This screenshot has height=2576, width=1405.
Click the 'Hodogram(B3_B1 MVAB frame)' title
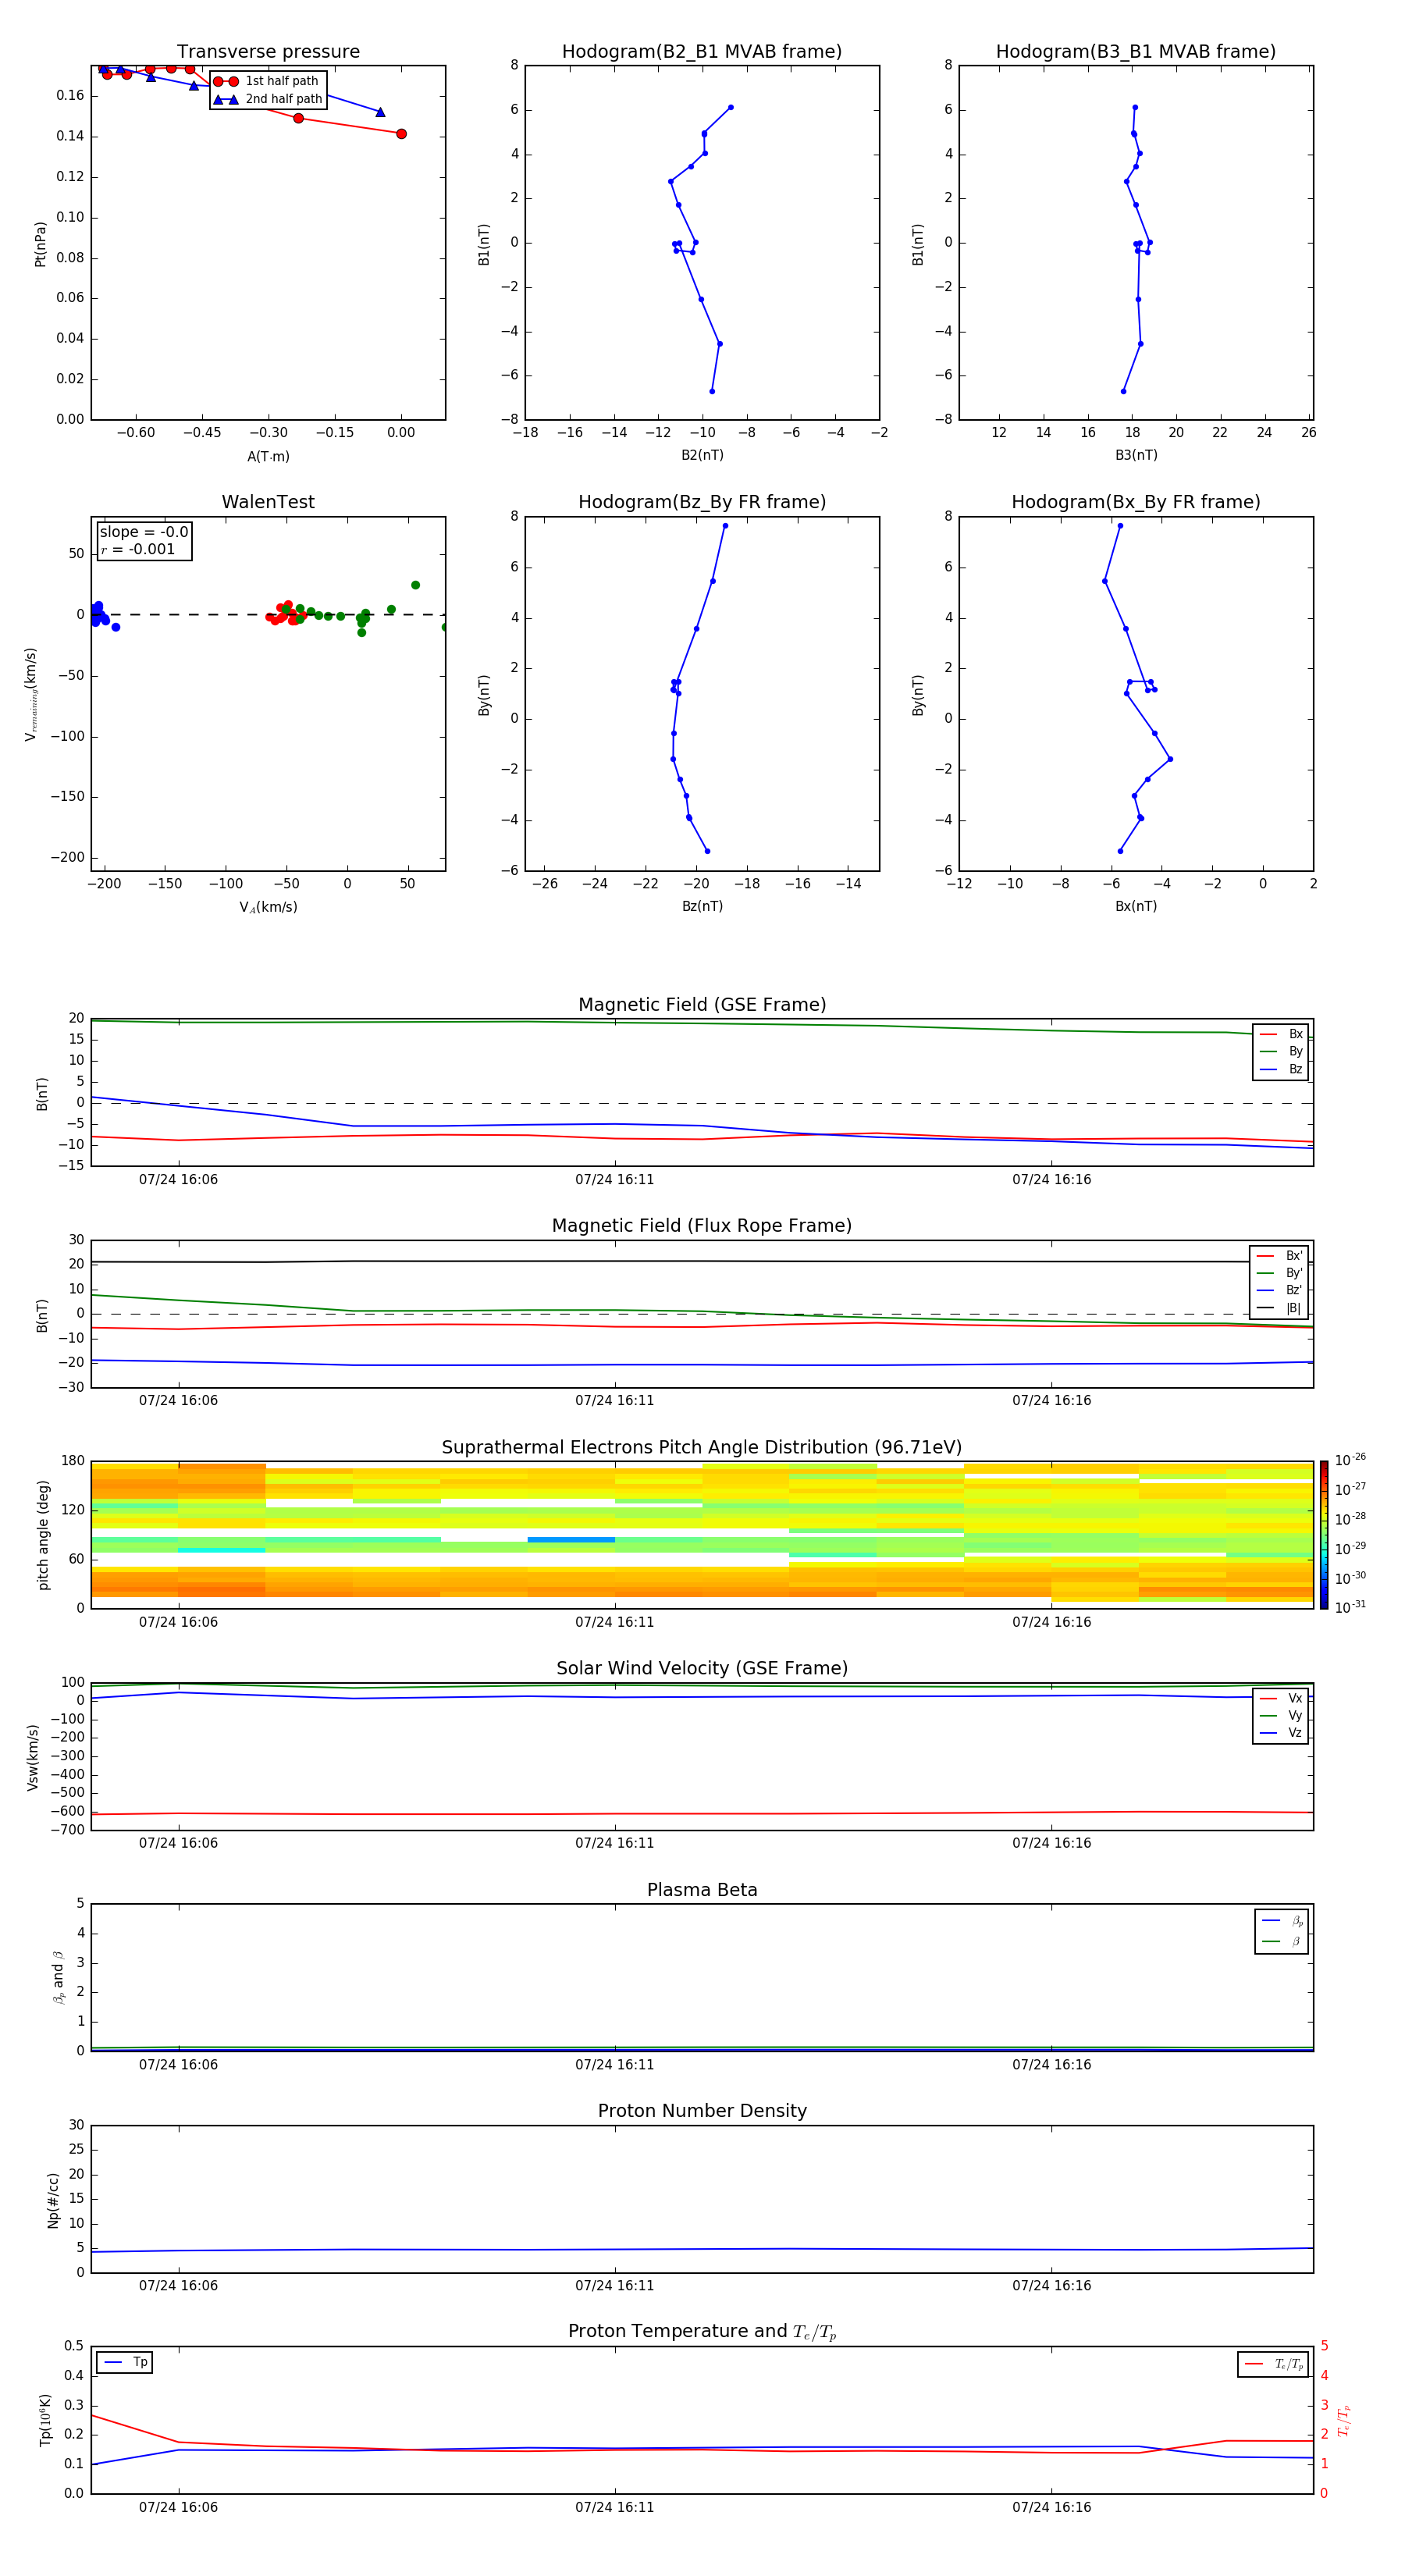coord(1136,51)
